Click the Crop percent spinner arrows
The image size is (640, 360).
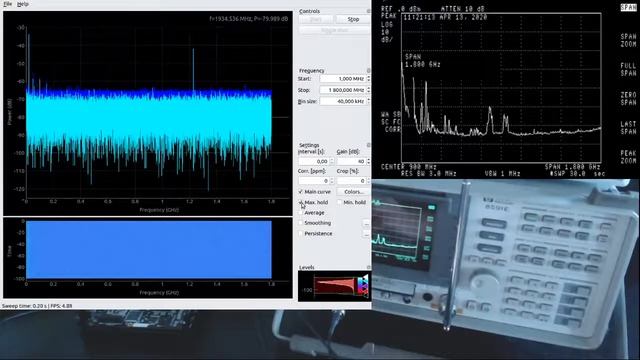tap(368, 180)
